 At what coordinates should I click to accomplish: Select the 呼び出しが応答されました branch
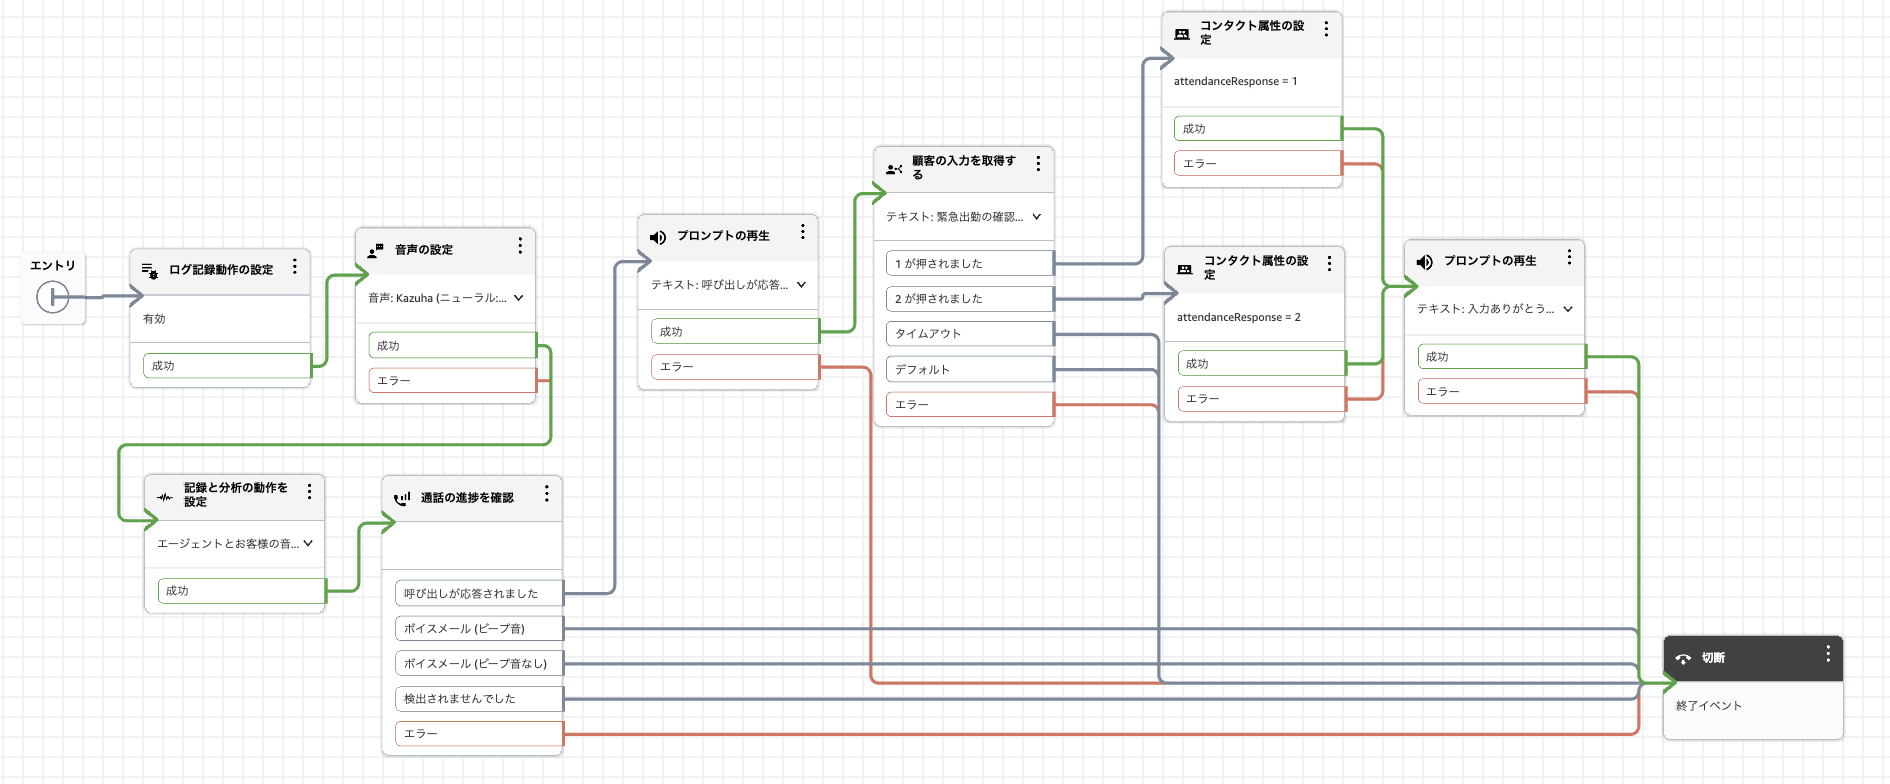479,593
